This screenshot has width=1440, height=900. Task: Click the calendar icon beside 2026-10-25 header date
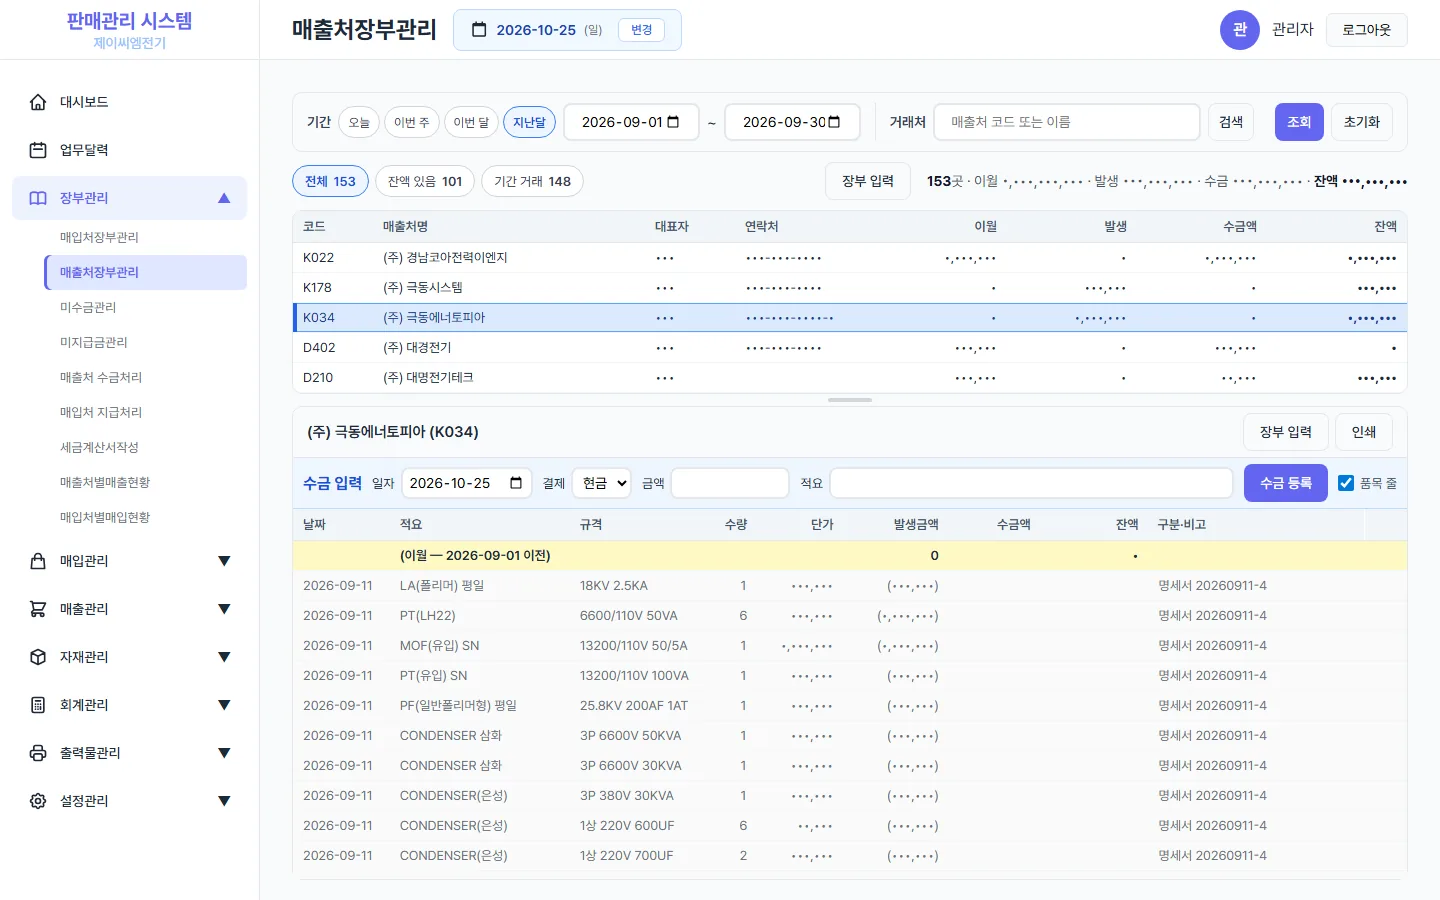point(479,30)
